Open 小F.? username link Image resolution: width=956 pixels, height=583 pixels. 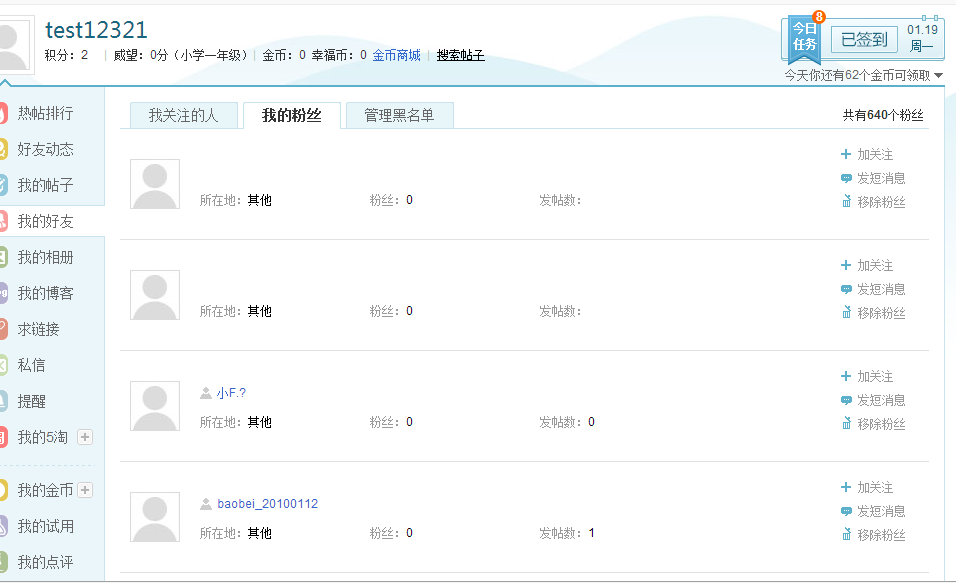point(231,393)
